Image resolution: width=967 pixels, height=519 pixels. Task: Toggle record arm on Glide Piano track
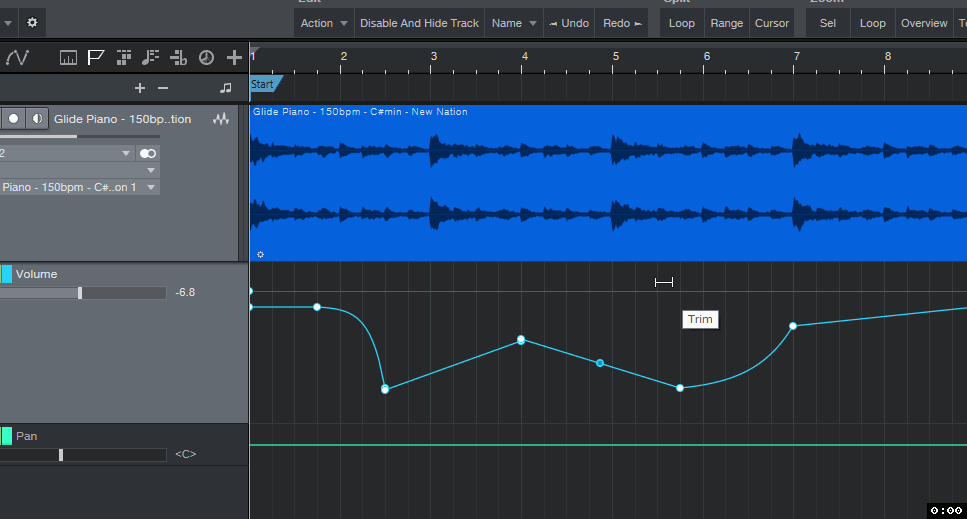[13, 118]
